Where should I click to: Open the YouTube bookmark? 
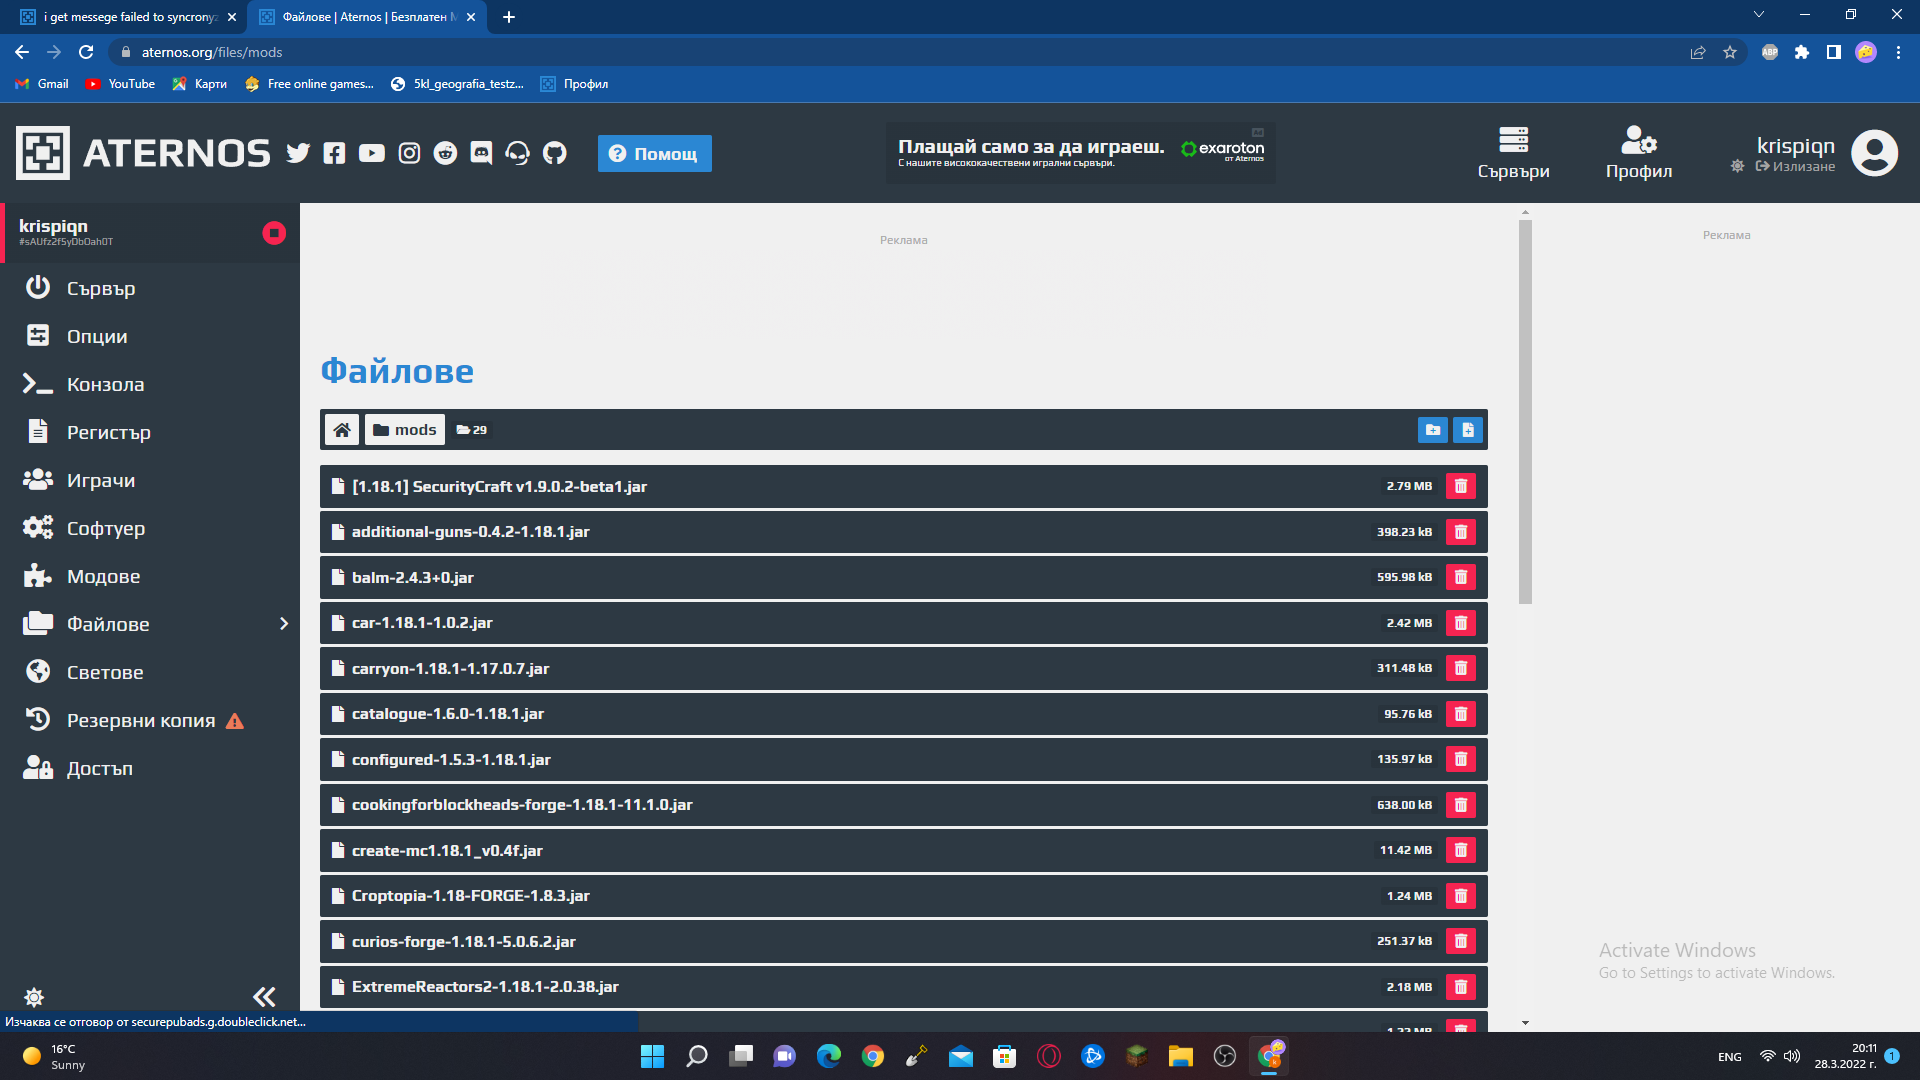[121, 84]
